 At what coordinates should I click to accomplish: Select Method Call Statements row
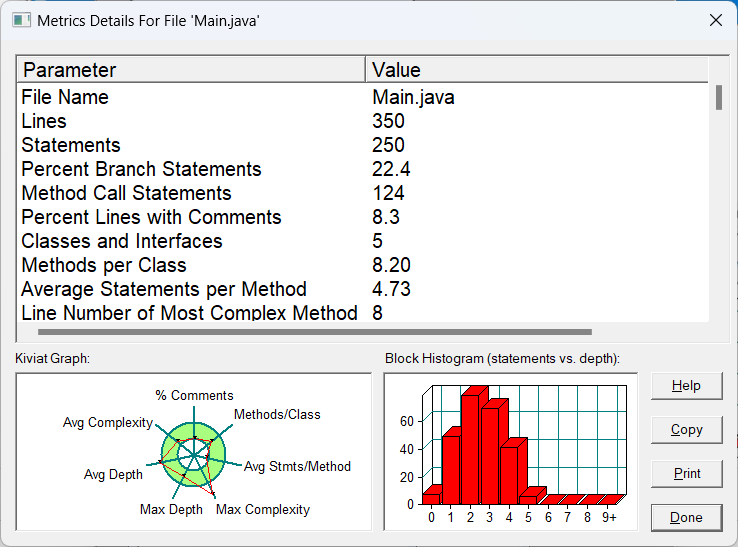(x=362, y=193)
